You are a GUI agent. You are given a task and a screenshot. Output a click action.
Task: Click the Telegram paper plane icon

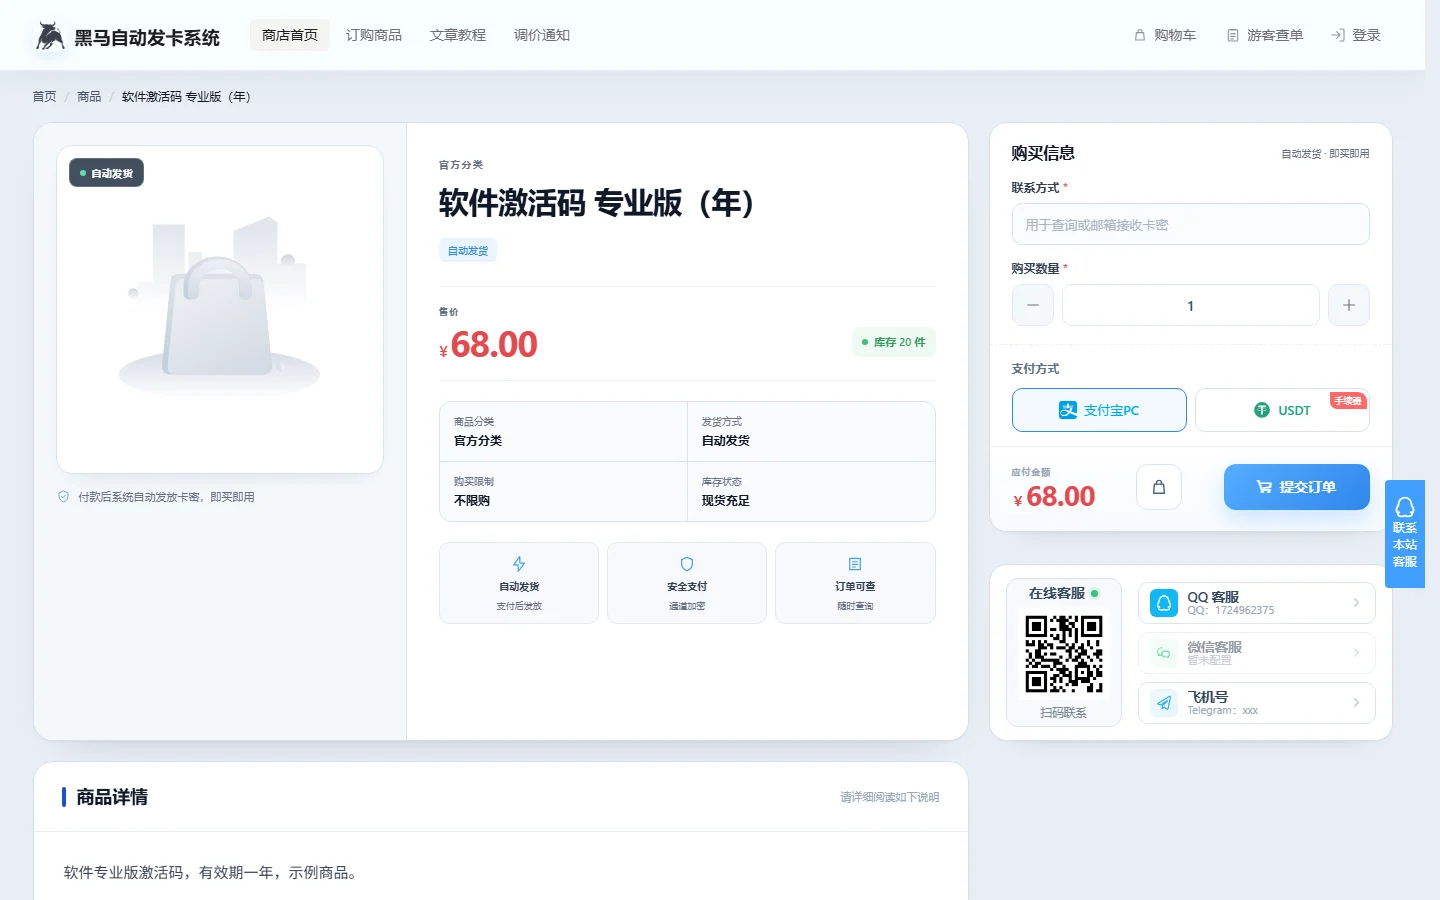(1164, 703)
